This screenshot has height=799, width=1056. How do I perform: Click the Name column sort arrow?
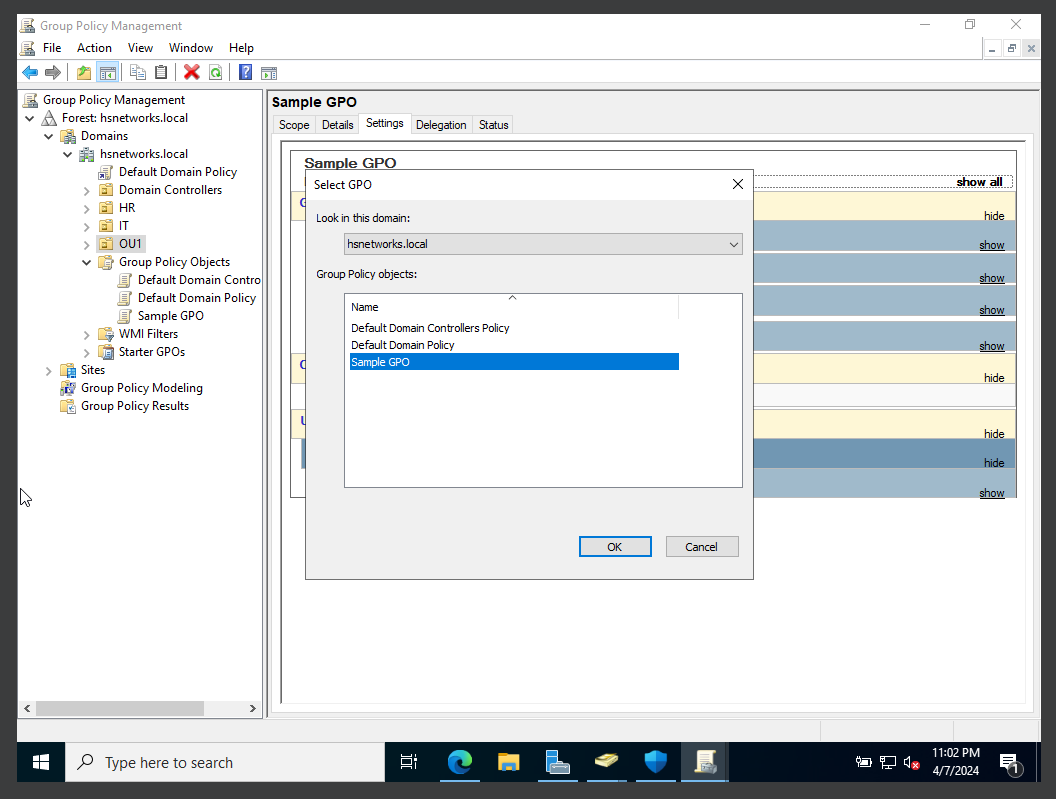point(511,297)
